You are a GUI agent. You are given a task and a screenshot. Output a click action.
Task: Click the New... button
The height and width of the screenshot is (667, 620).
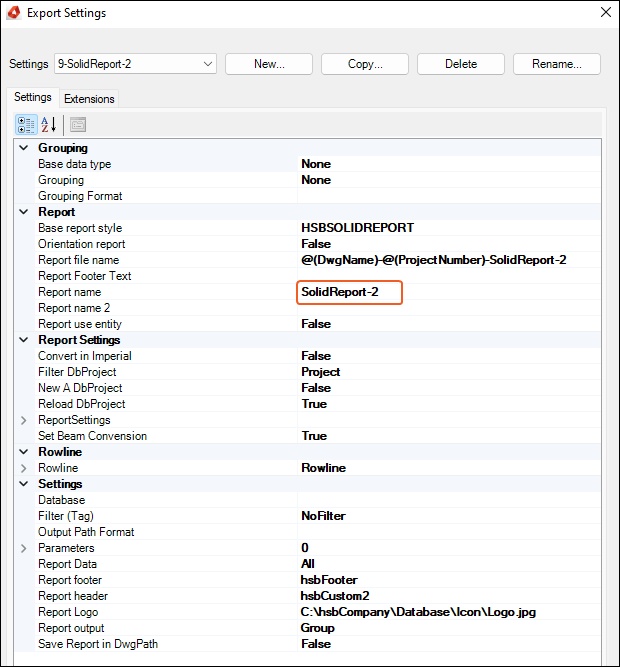pos(269,64)
